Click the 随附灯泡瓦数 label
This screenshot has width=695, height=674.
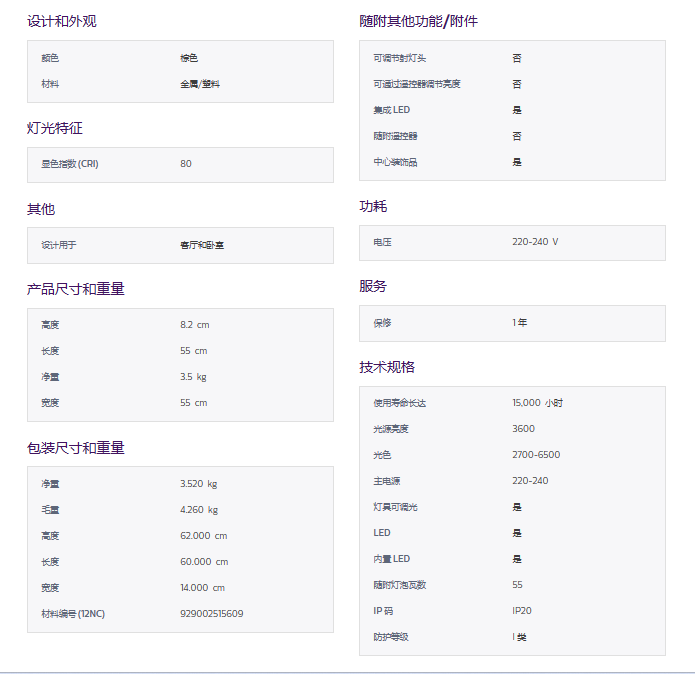(400, 585)
